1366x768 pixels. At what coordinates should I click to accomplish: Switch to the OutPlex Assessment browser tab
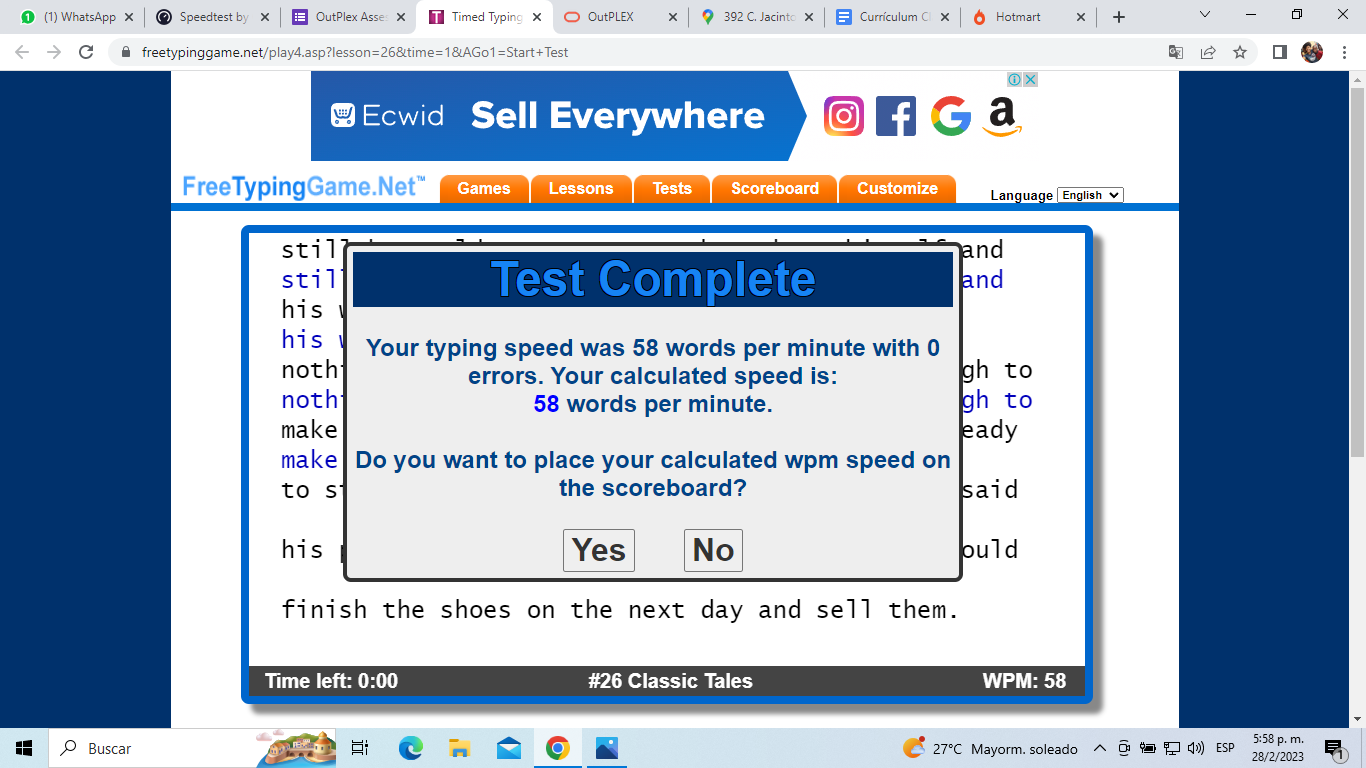pos(350,17)
